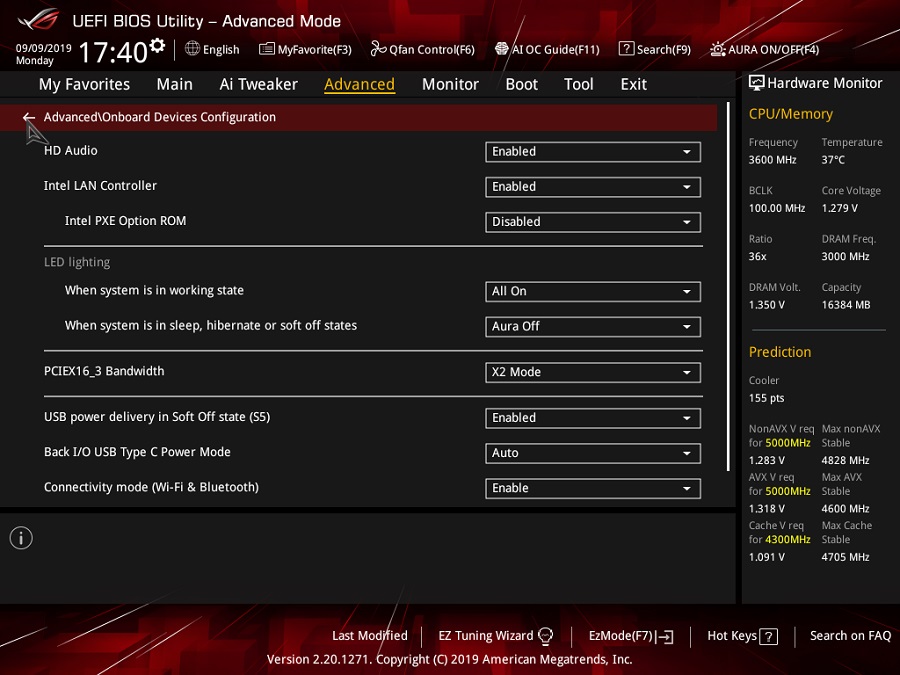The image size is (900, 675).
Task: Launch Qfan Control(F6) fan icon
Action: (x=378, y=49)
